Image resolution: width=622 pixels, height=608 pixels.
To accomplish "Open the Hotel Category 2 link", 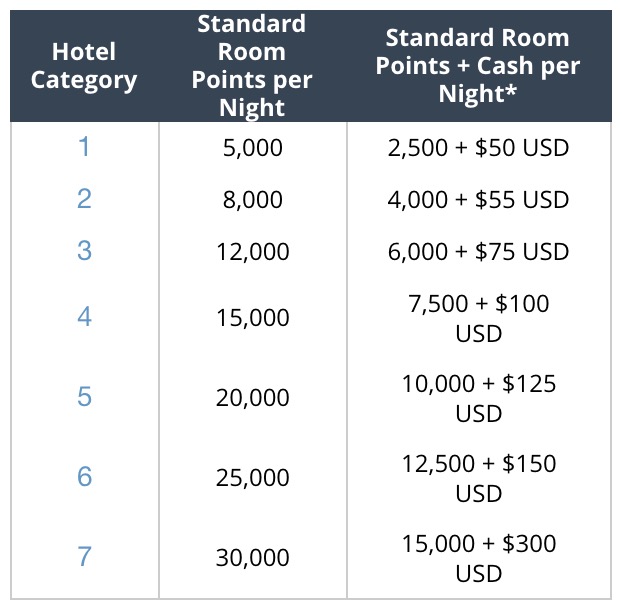I will point(84,199).
